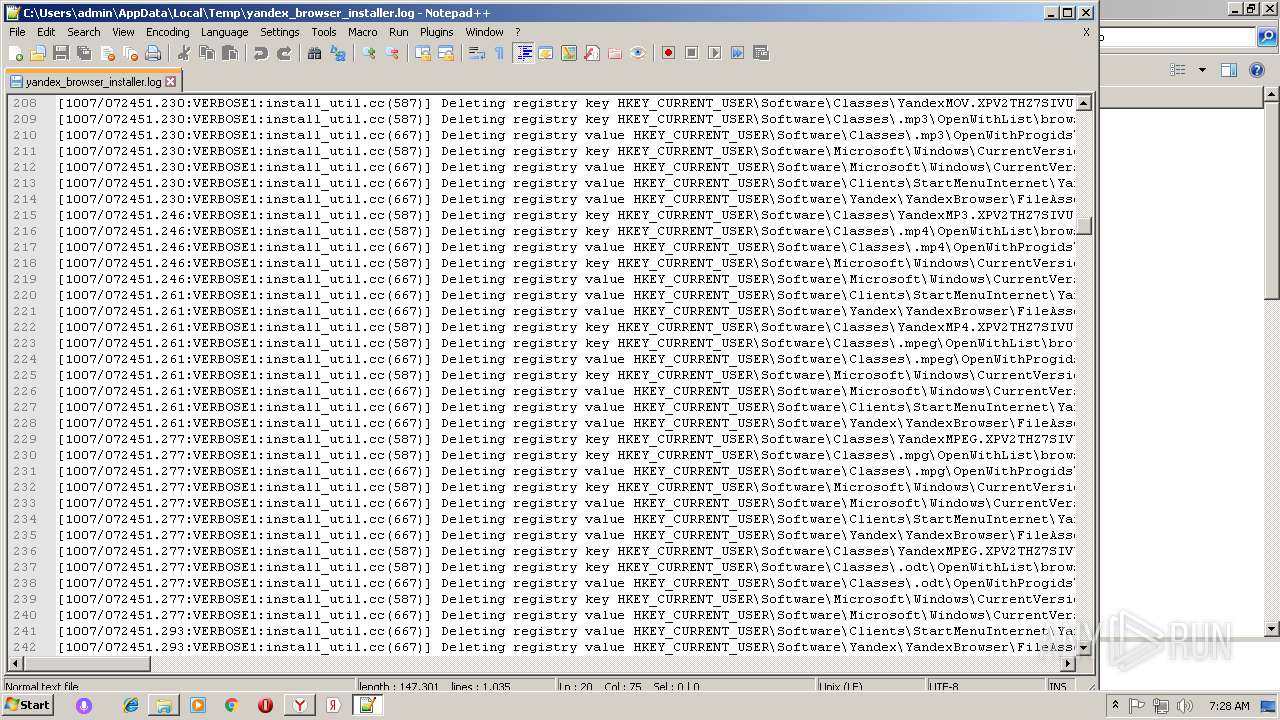Open the user-defined language icon
This screenshot has width=1280, height=720.
click(x=545, y=53)
